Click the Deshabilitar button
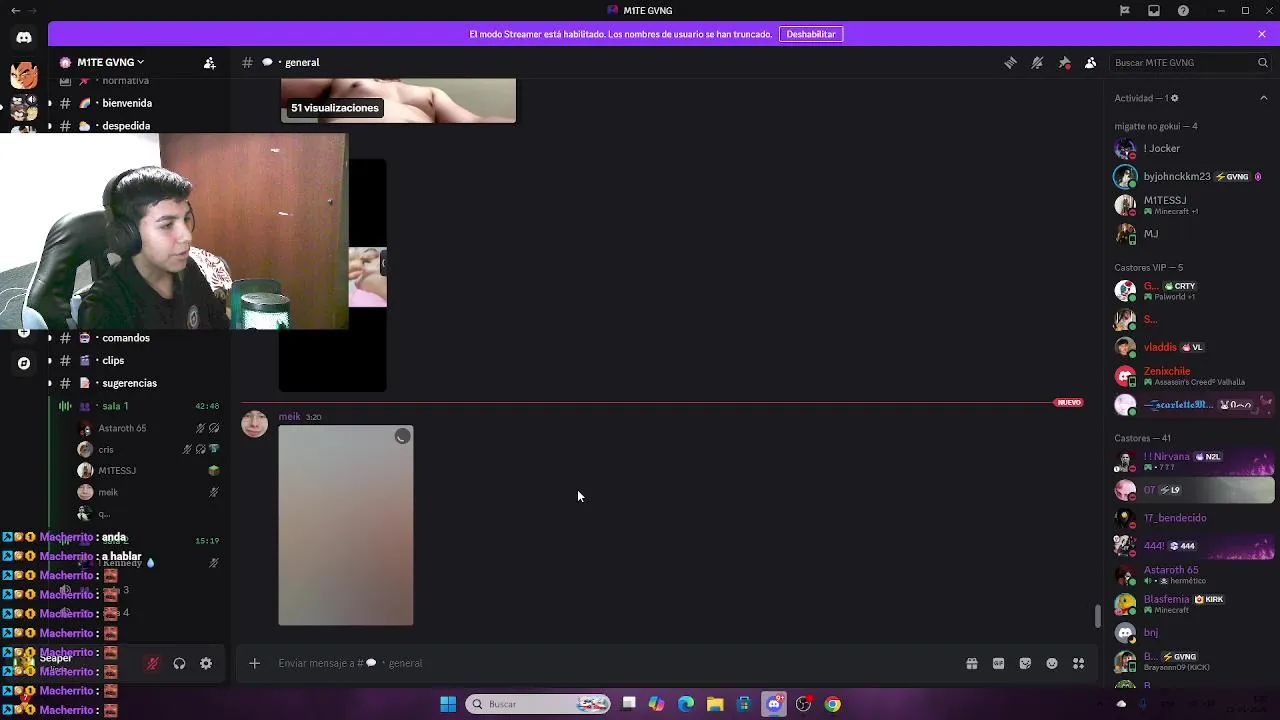Screen dimensions: 1280x720 [x=811, y=34]
